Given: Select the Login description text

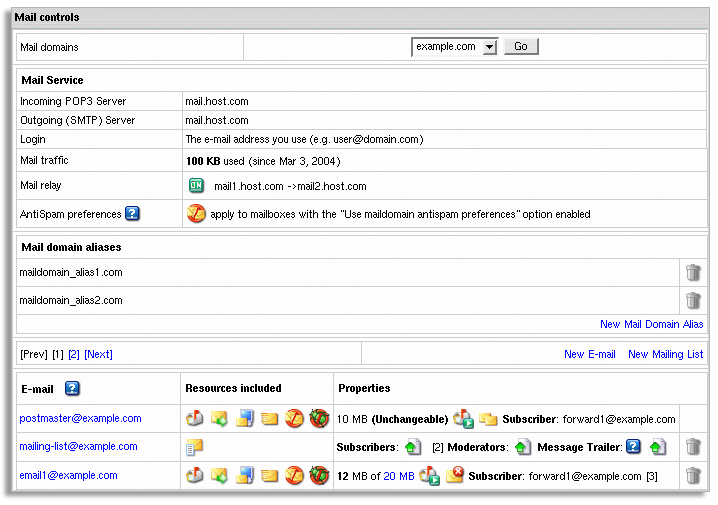Looking at the screenshot, I should (x=304, y=139).
